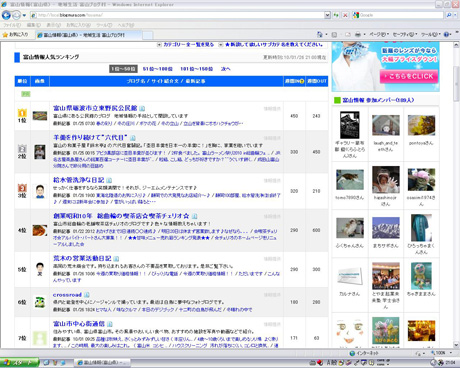Click the blue Help question mark icon
This screenshot has height=368, width=460.
point(447,34)
